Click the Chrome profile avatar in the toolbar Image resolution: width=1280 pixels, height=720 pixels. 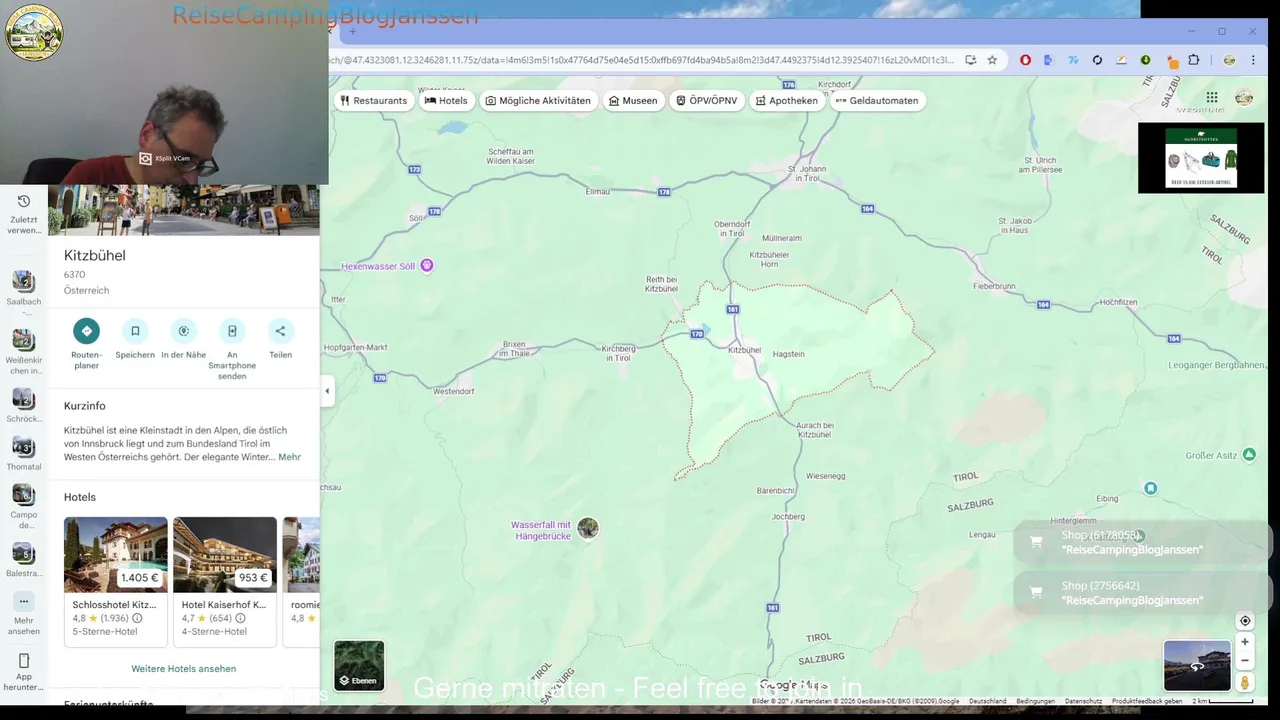click(x=1229, y=60)
